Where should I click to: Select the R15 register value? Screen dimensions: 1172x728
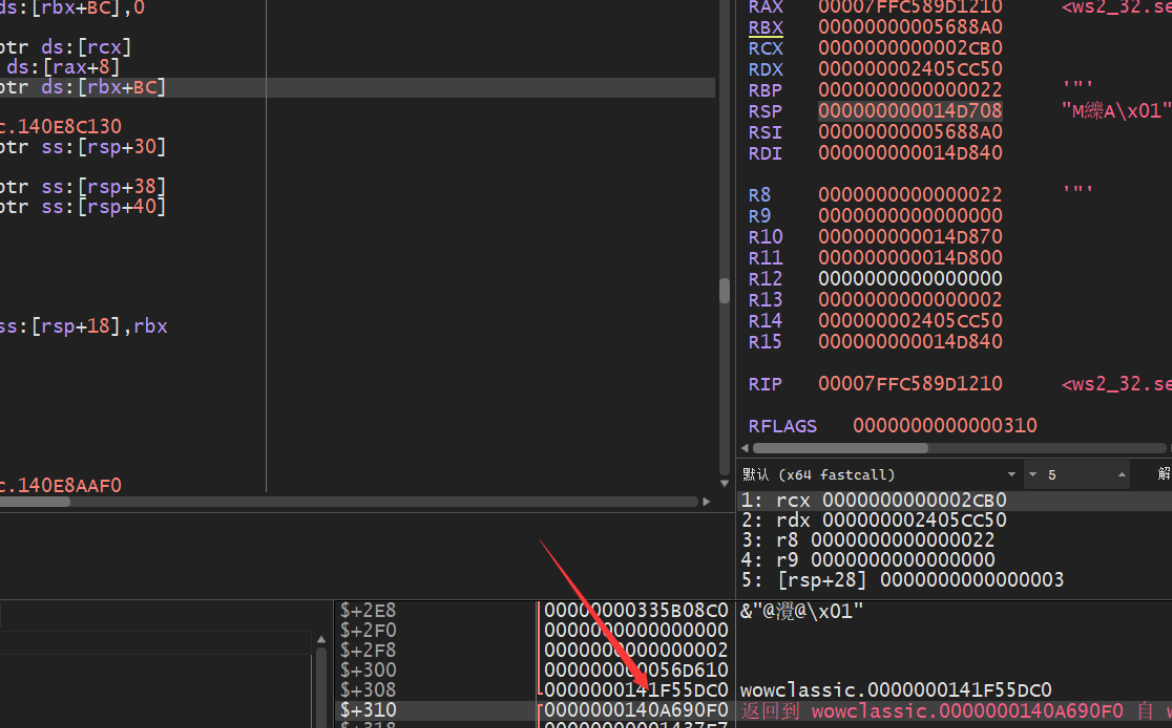[x=910, y=342]
